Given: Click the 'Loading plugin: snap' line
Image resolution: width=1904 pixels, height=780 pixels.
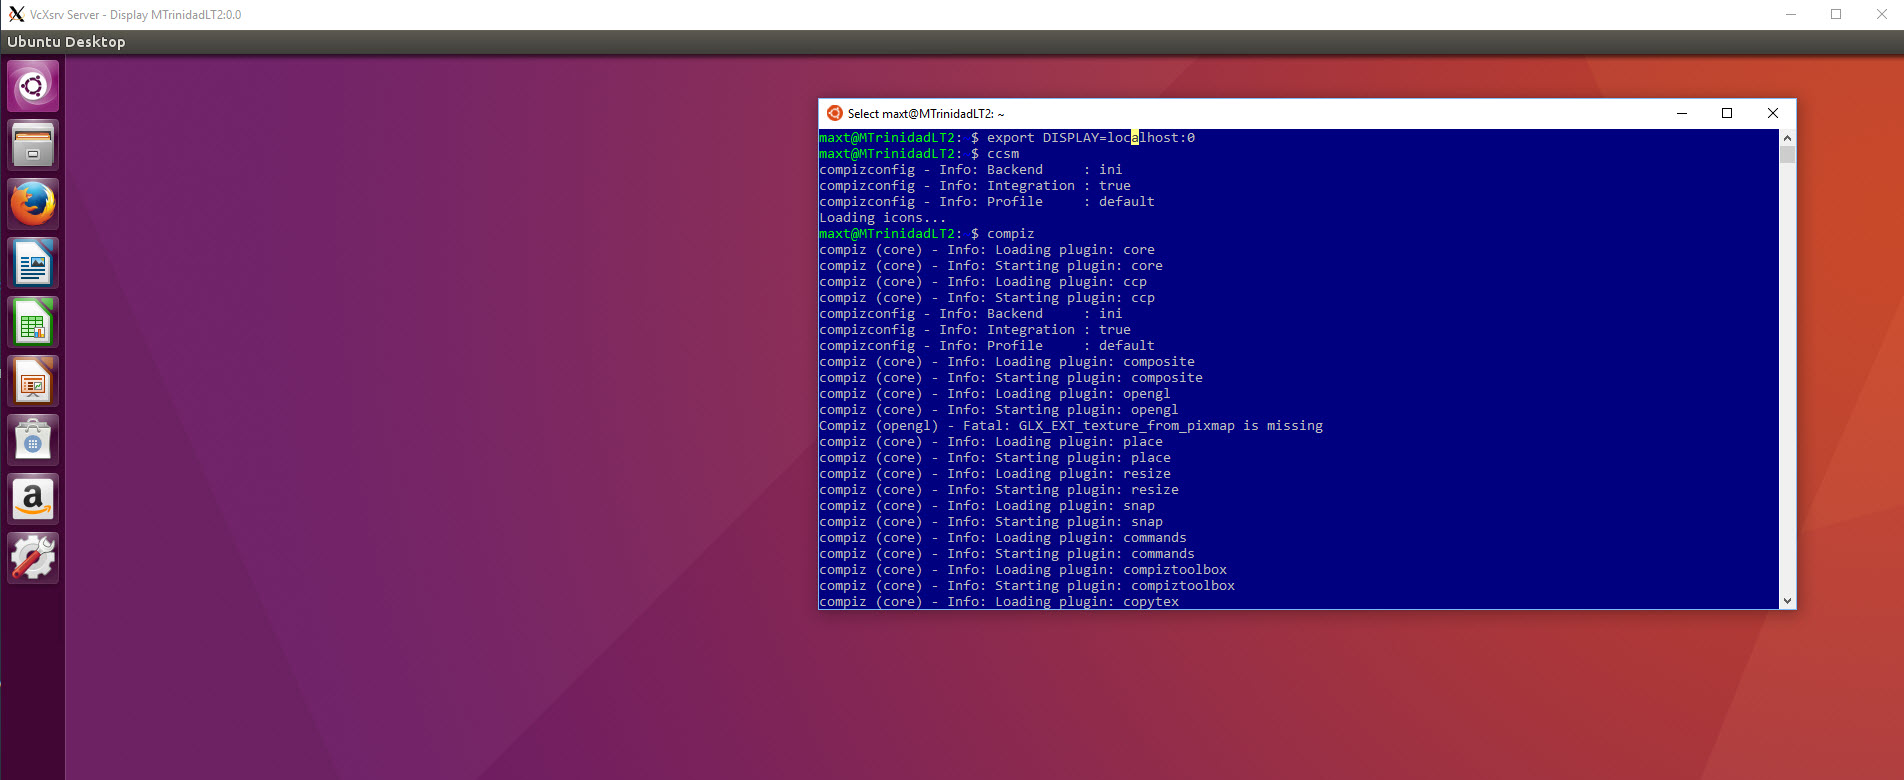Looking at the screenshot, I should click(987, 506).
